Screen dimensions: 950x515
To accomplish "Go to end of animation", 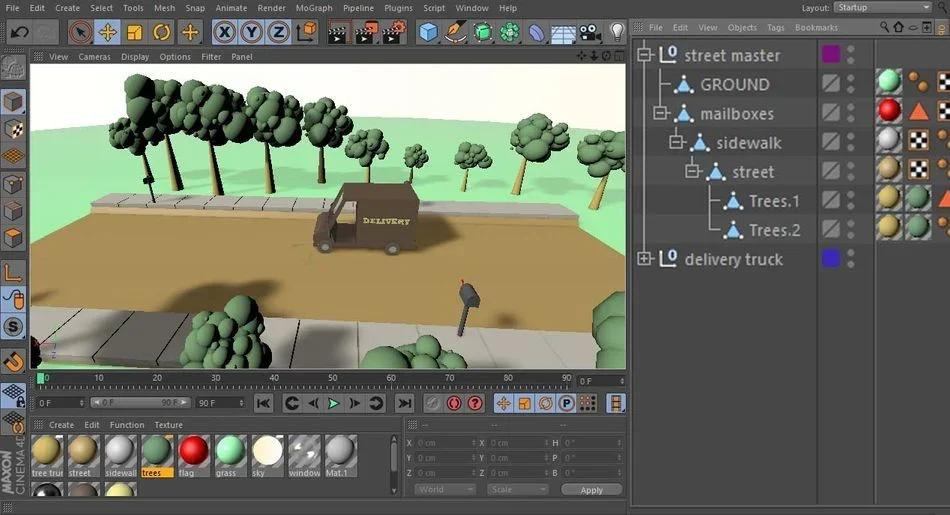I will click(404, 403).
